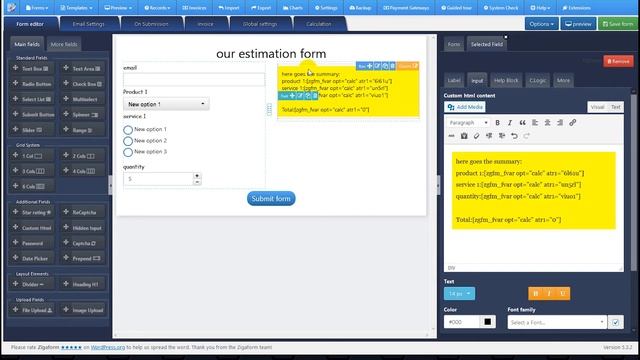Click the checkbox button beside Font family
Image resolution: width=640 pixels, height=360 pixels.
point(616,322)
